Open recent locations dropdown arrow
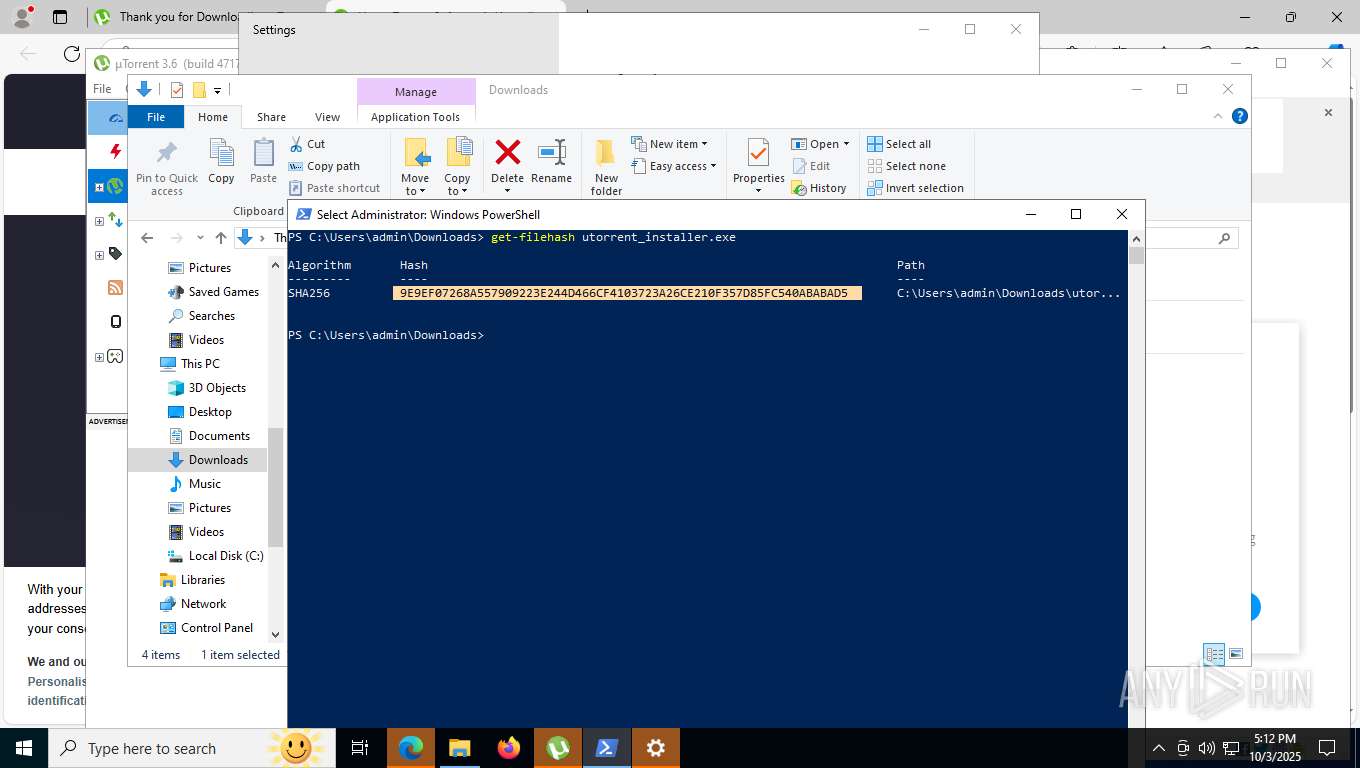The image size is (1360, 768). pos(200,238)
